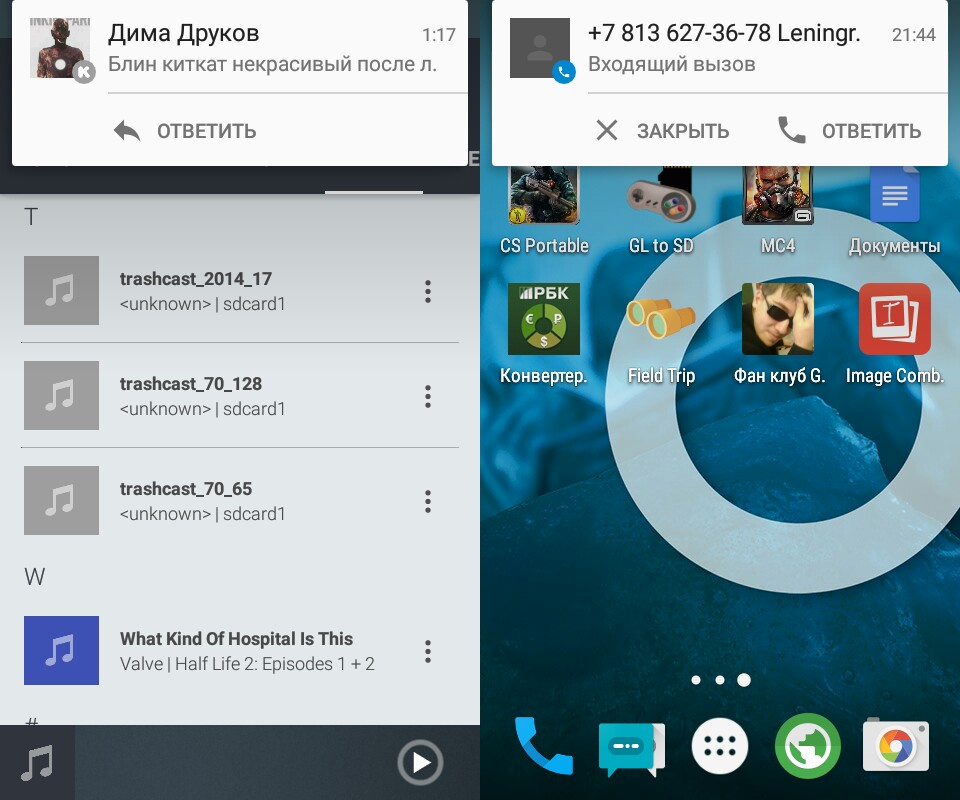Tap ОТВЕТИТЬ reply on Дима Друков message
The height and width of the screenshot is (800, 960).
pyautogui.click(x=185, y=131)
